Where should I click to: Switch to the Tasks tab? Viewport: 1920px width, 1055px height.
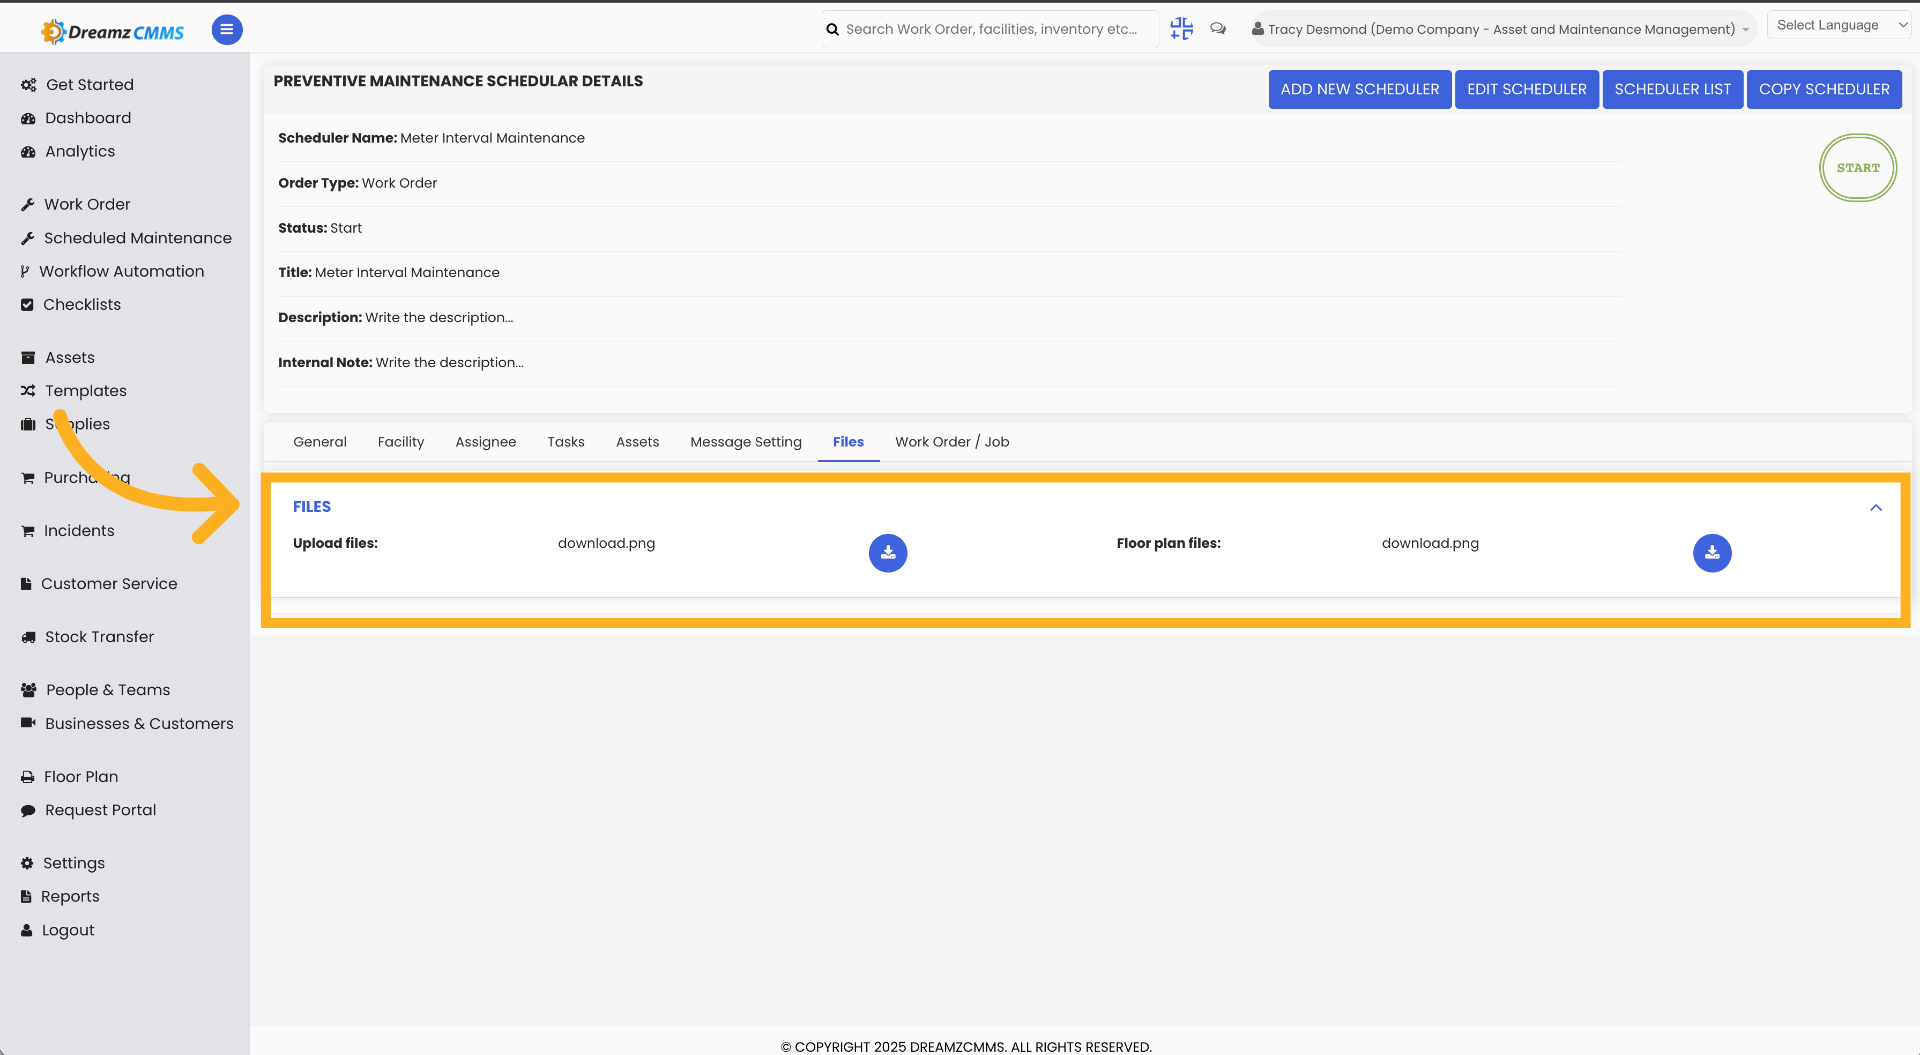566,442
